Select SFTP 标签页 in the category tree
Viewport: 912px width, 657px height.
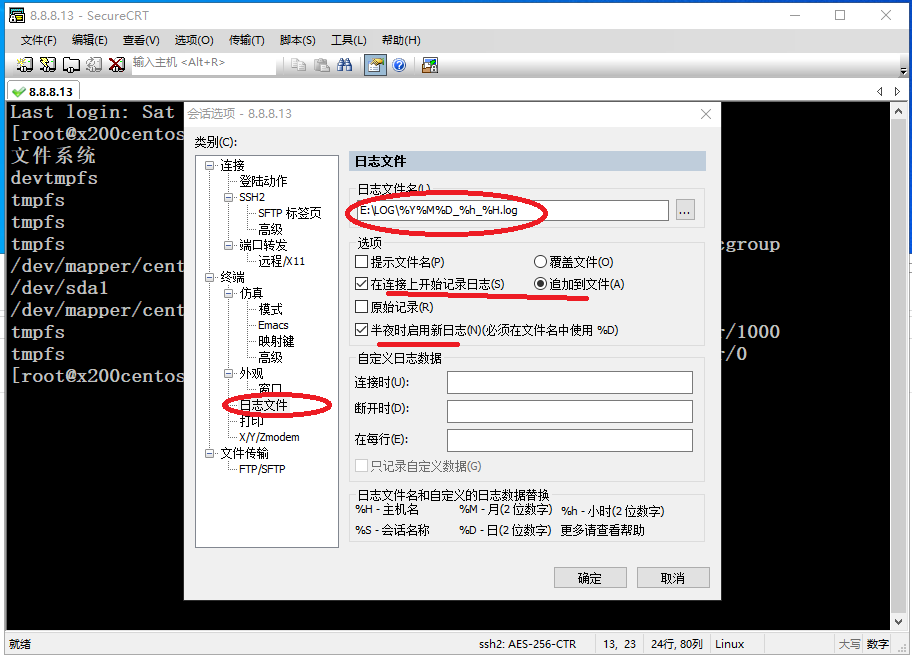(x=290, y=213)
